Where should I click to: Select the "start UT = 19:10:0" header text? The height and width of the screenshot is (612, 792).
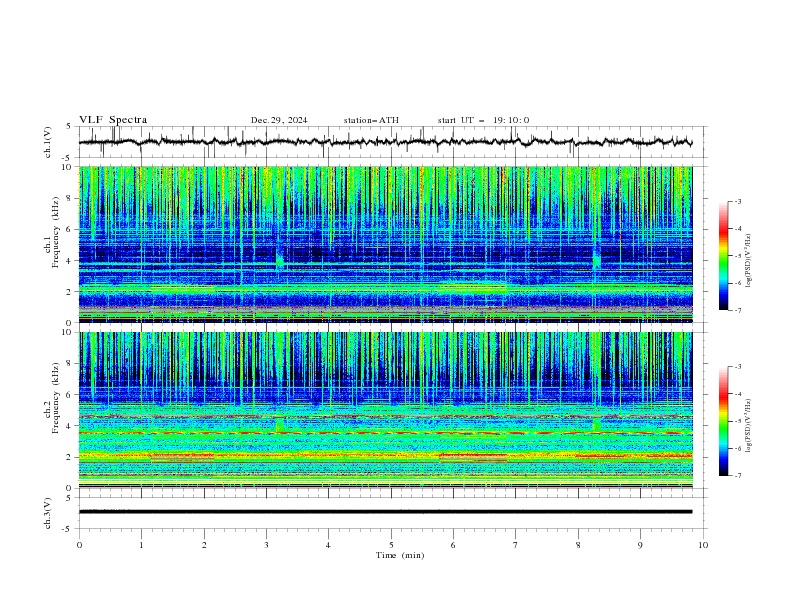coord(483,120)
